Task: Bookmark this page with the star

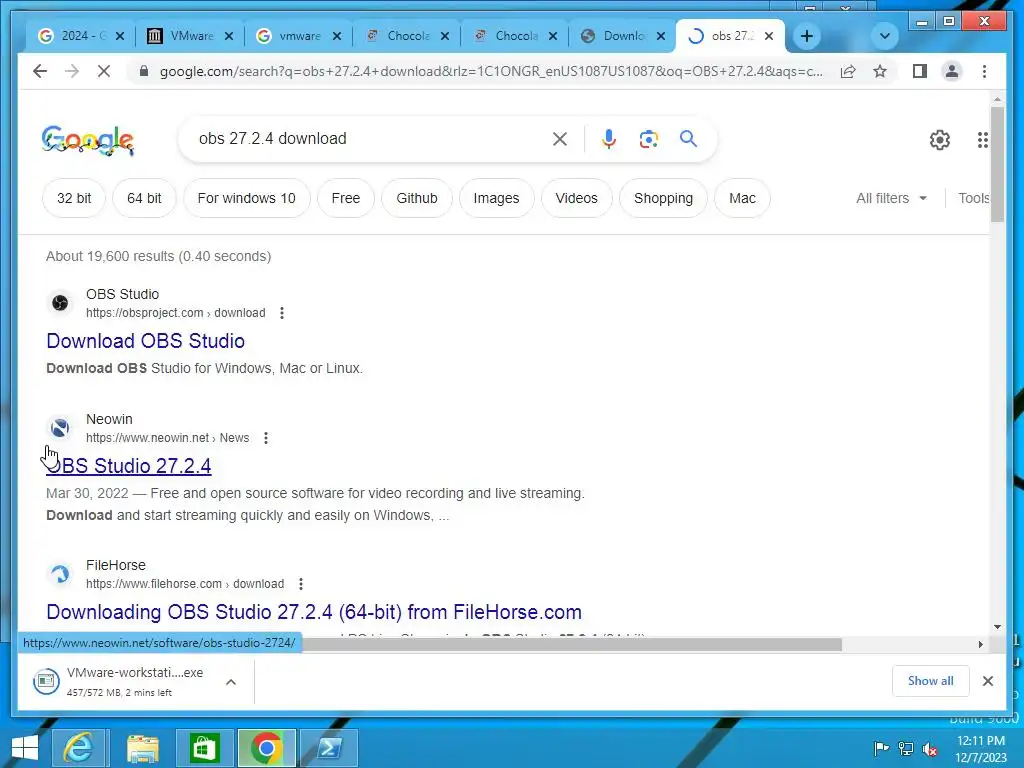Action: click(x=880, y=71)
